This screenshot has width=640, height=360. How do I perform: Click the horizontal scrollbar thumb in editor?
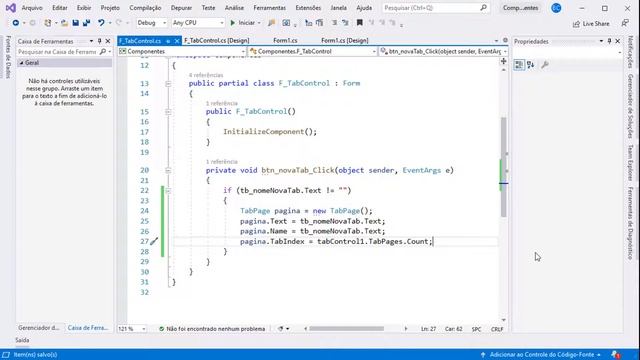347,329
